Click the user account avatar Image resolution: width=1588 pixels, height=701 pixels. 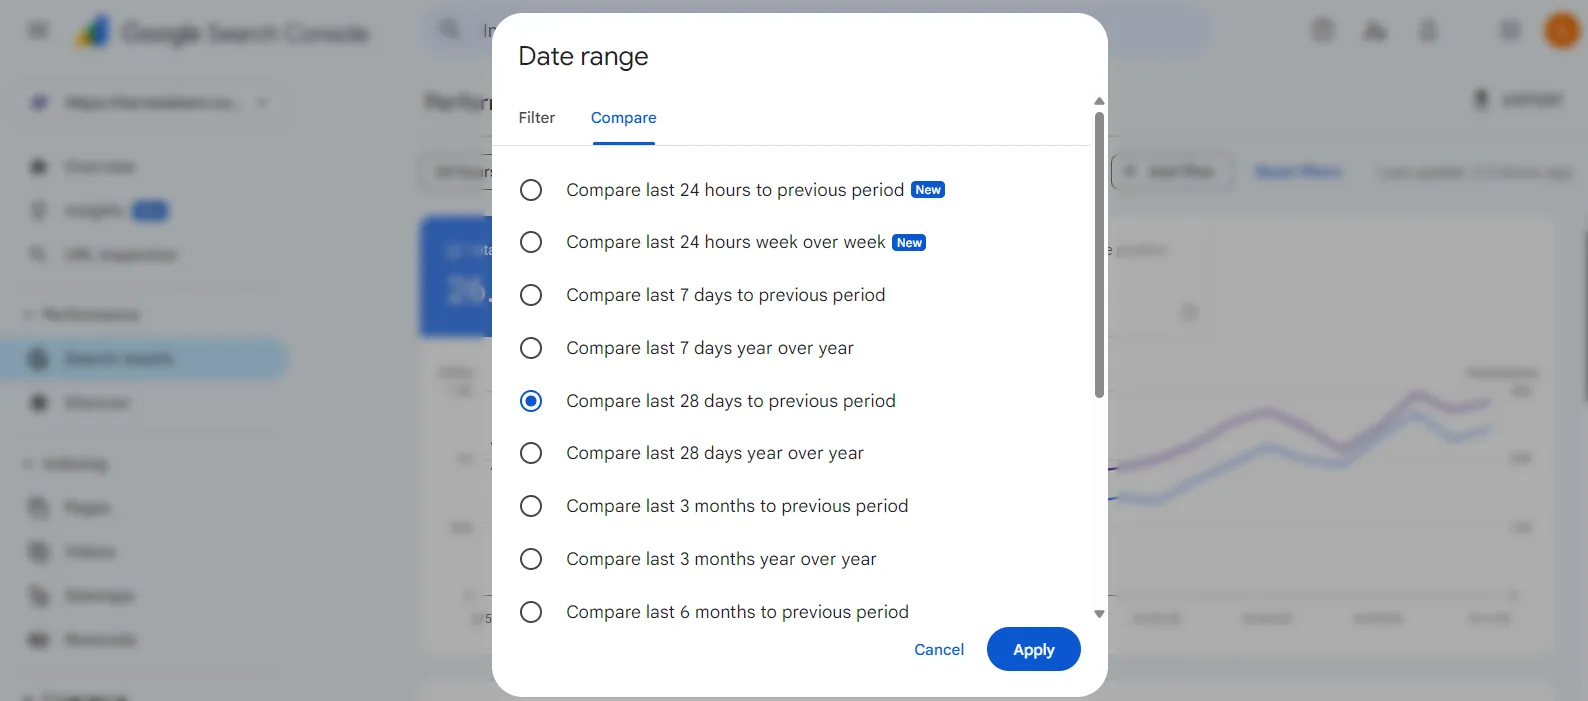point(1561,31)
